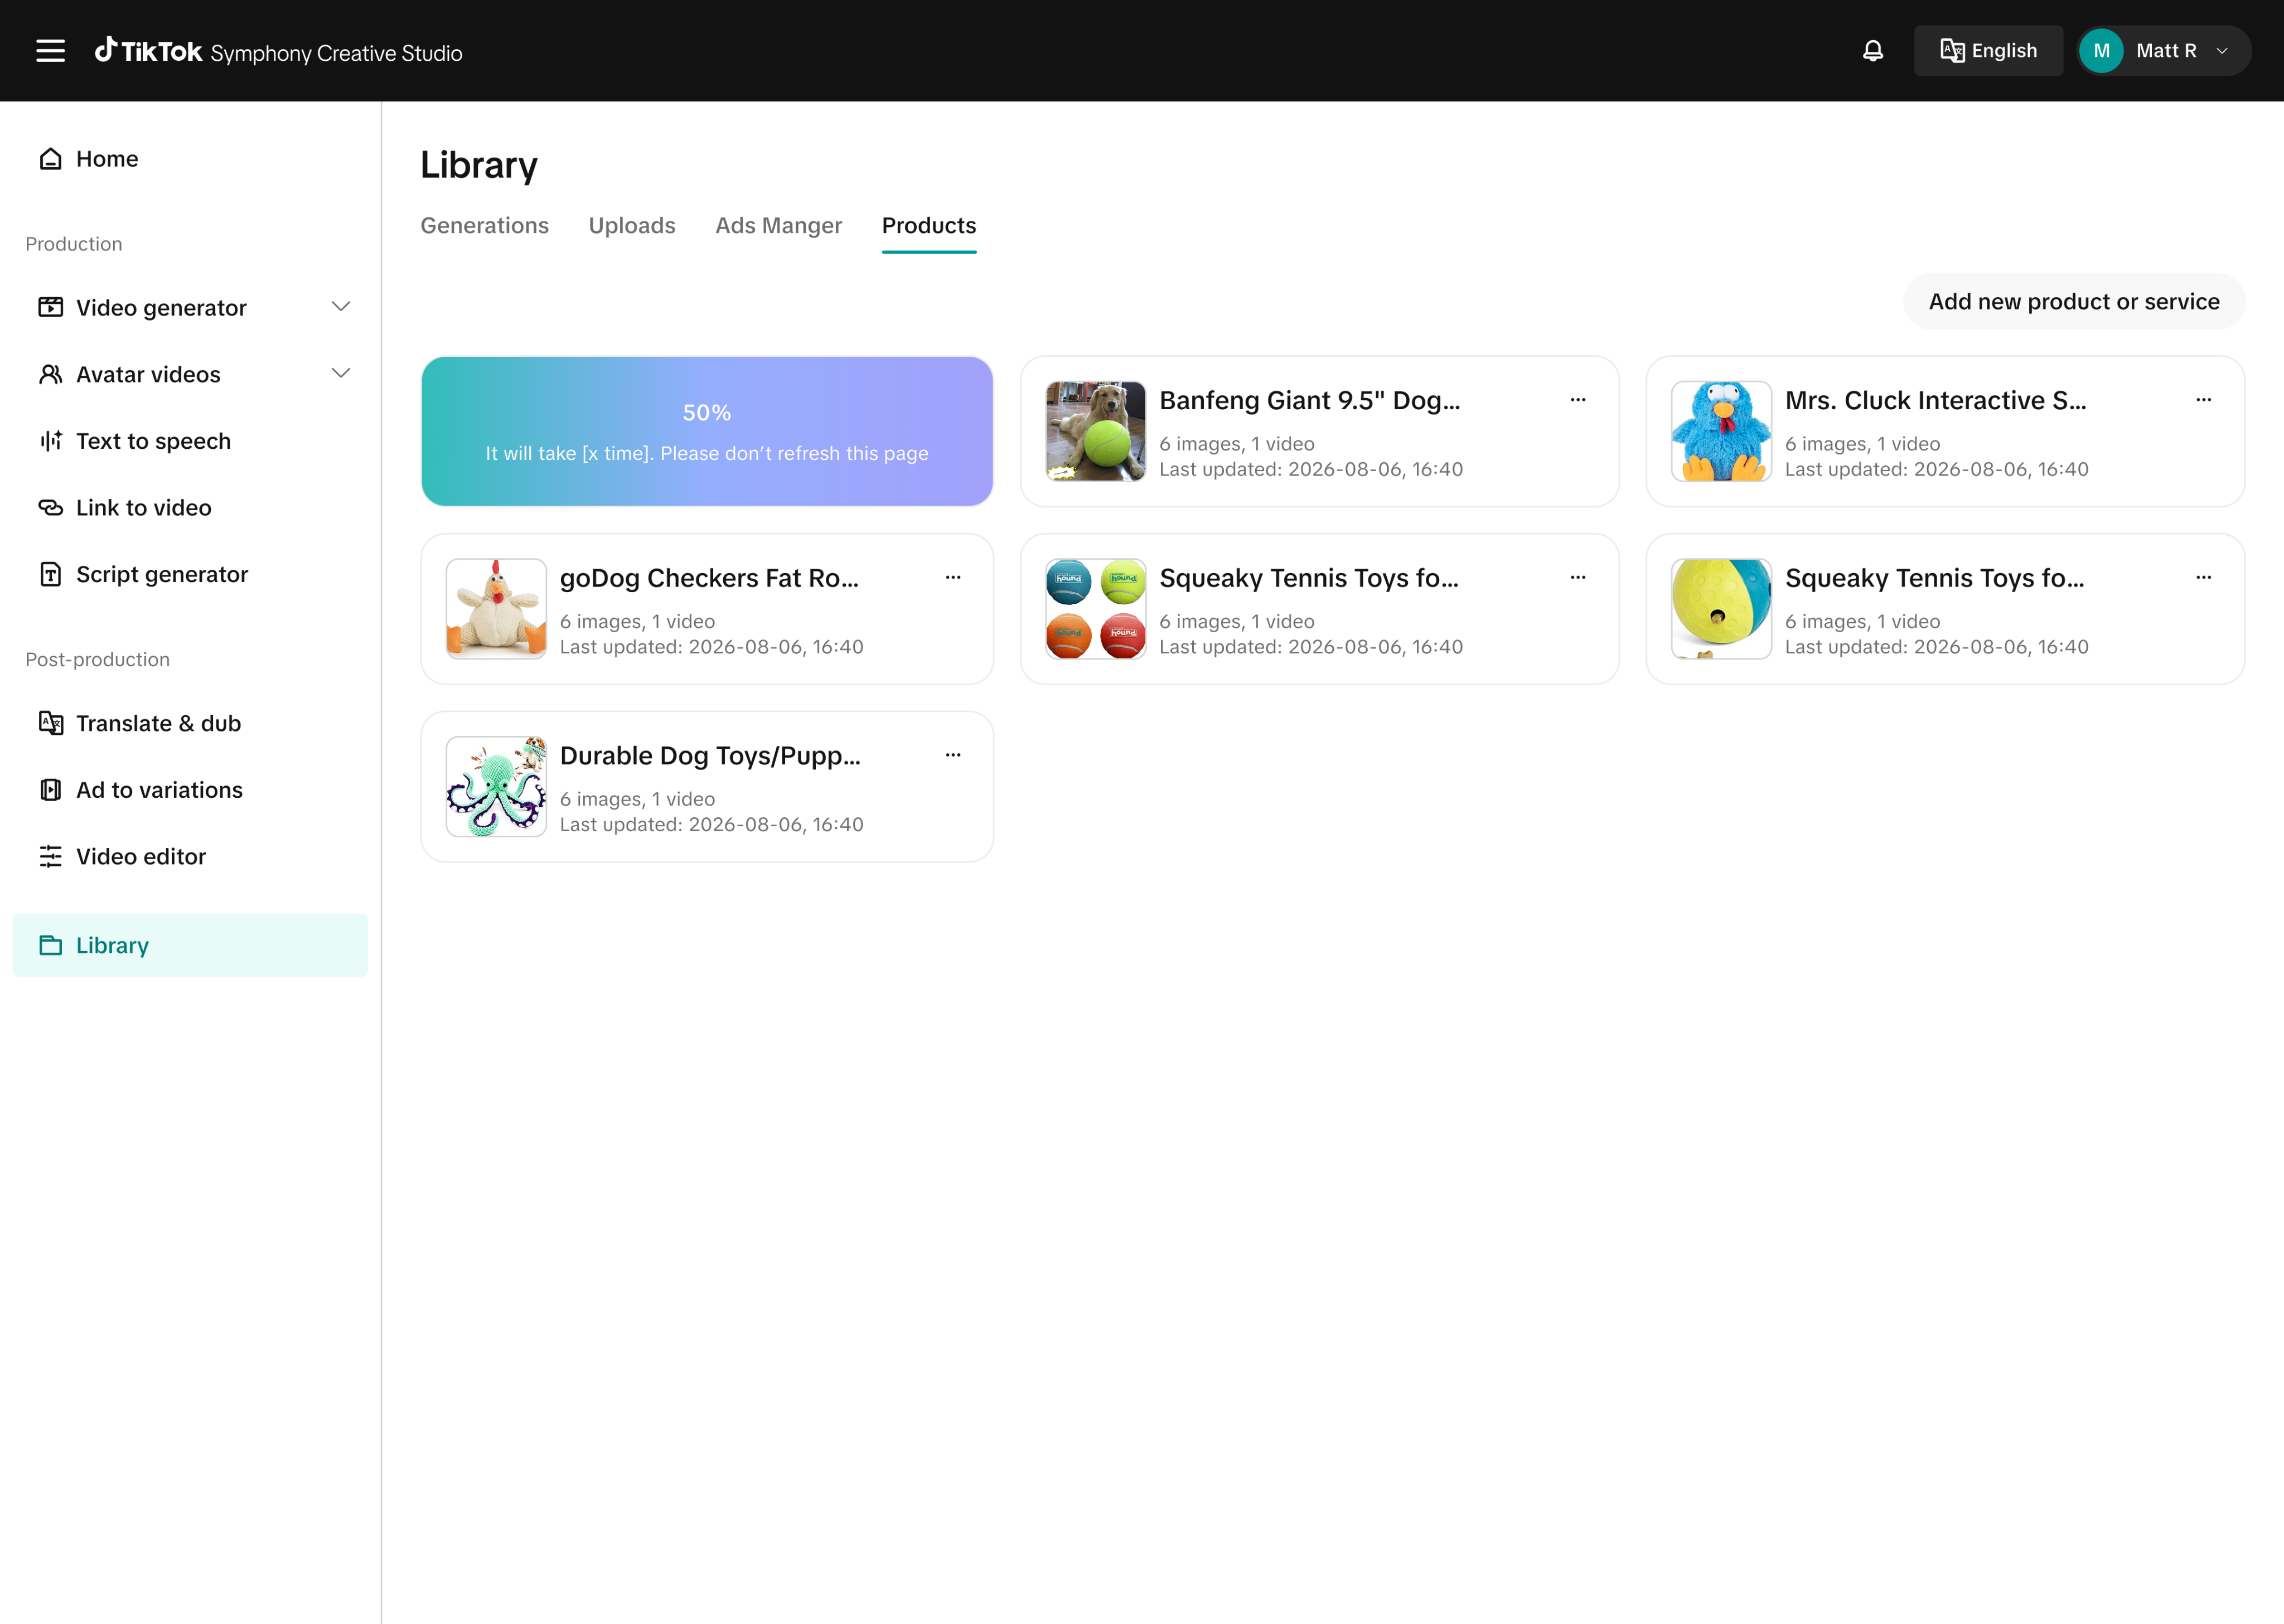Click the Translate & dub icon
Viewport: 2284px width, 1624px height.
[50, 723]
